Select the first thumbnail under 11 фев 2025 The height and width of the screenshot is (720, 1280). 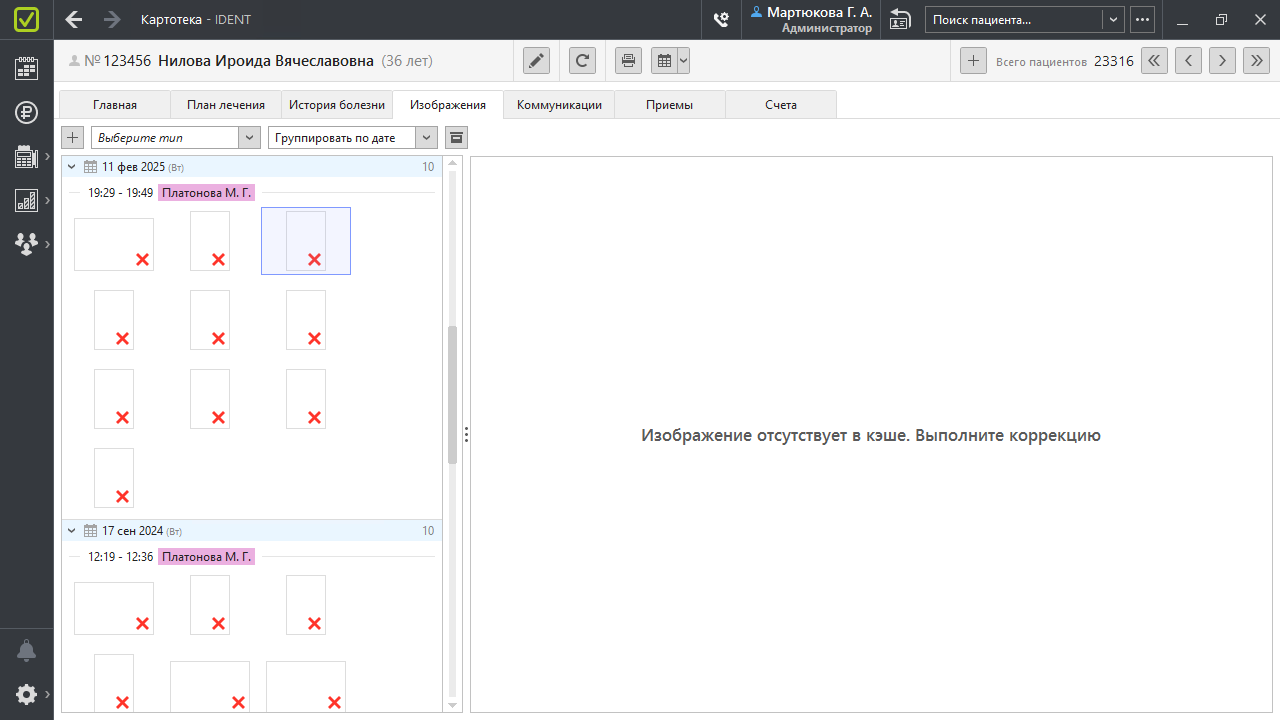pos(113,244)
